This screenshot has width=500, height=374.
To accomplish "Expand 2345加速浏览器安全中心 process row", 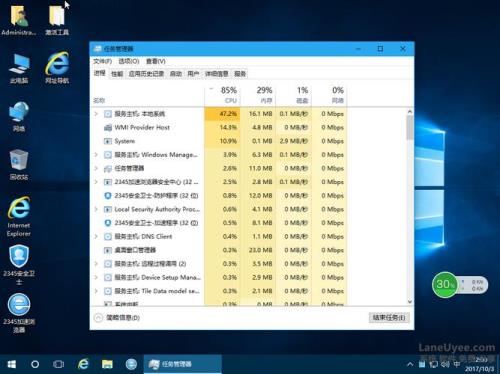I will click(x=96, y=182).
